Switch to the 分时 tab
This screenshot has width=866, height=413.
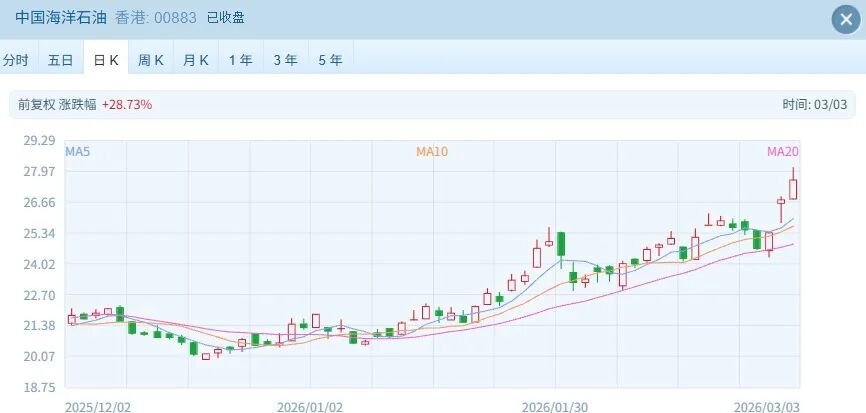16,60
